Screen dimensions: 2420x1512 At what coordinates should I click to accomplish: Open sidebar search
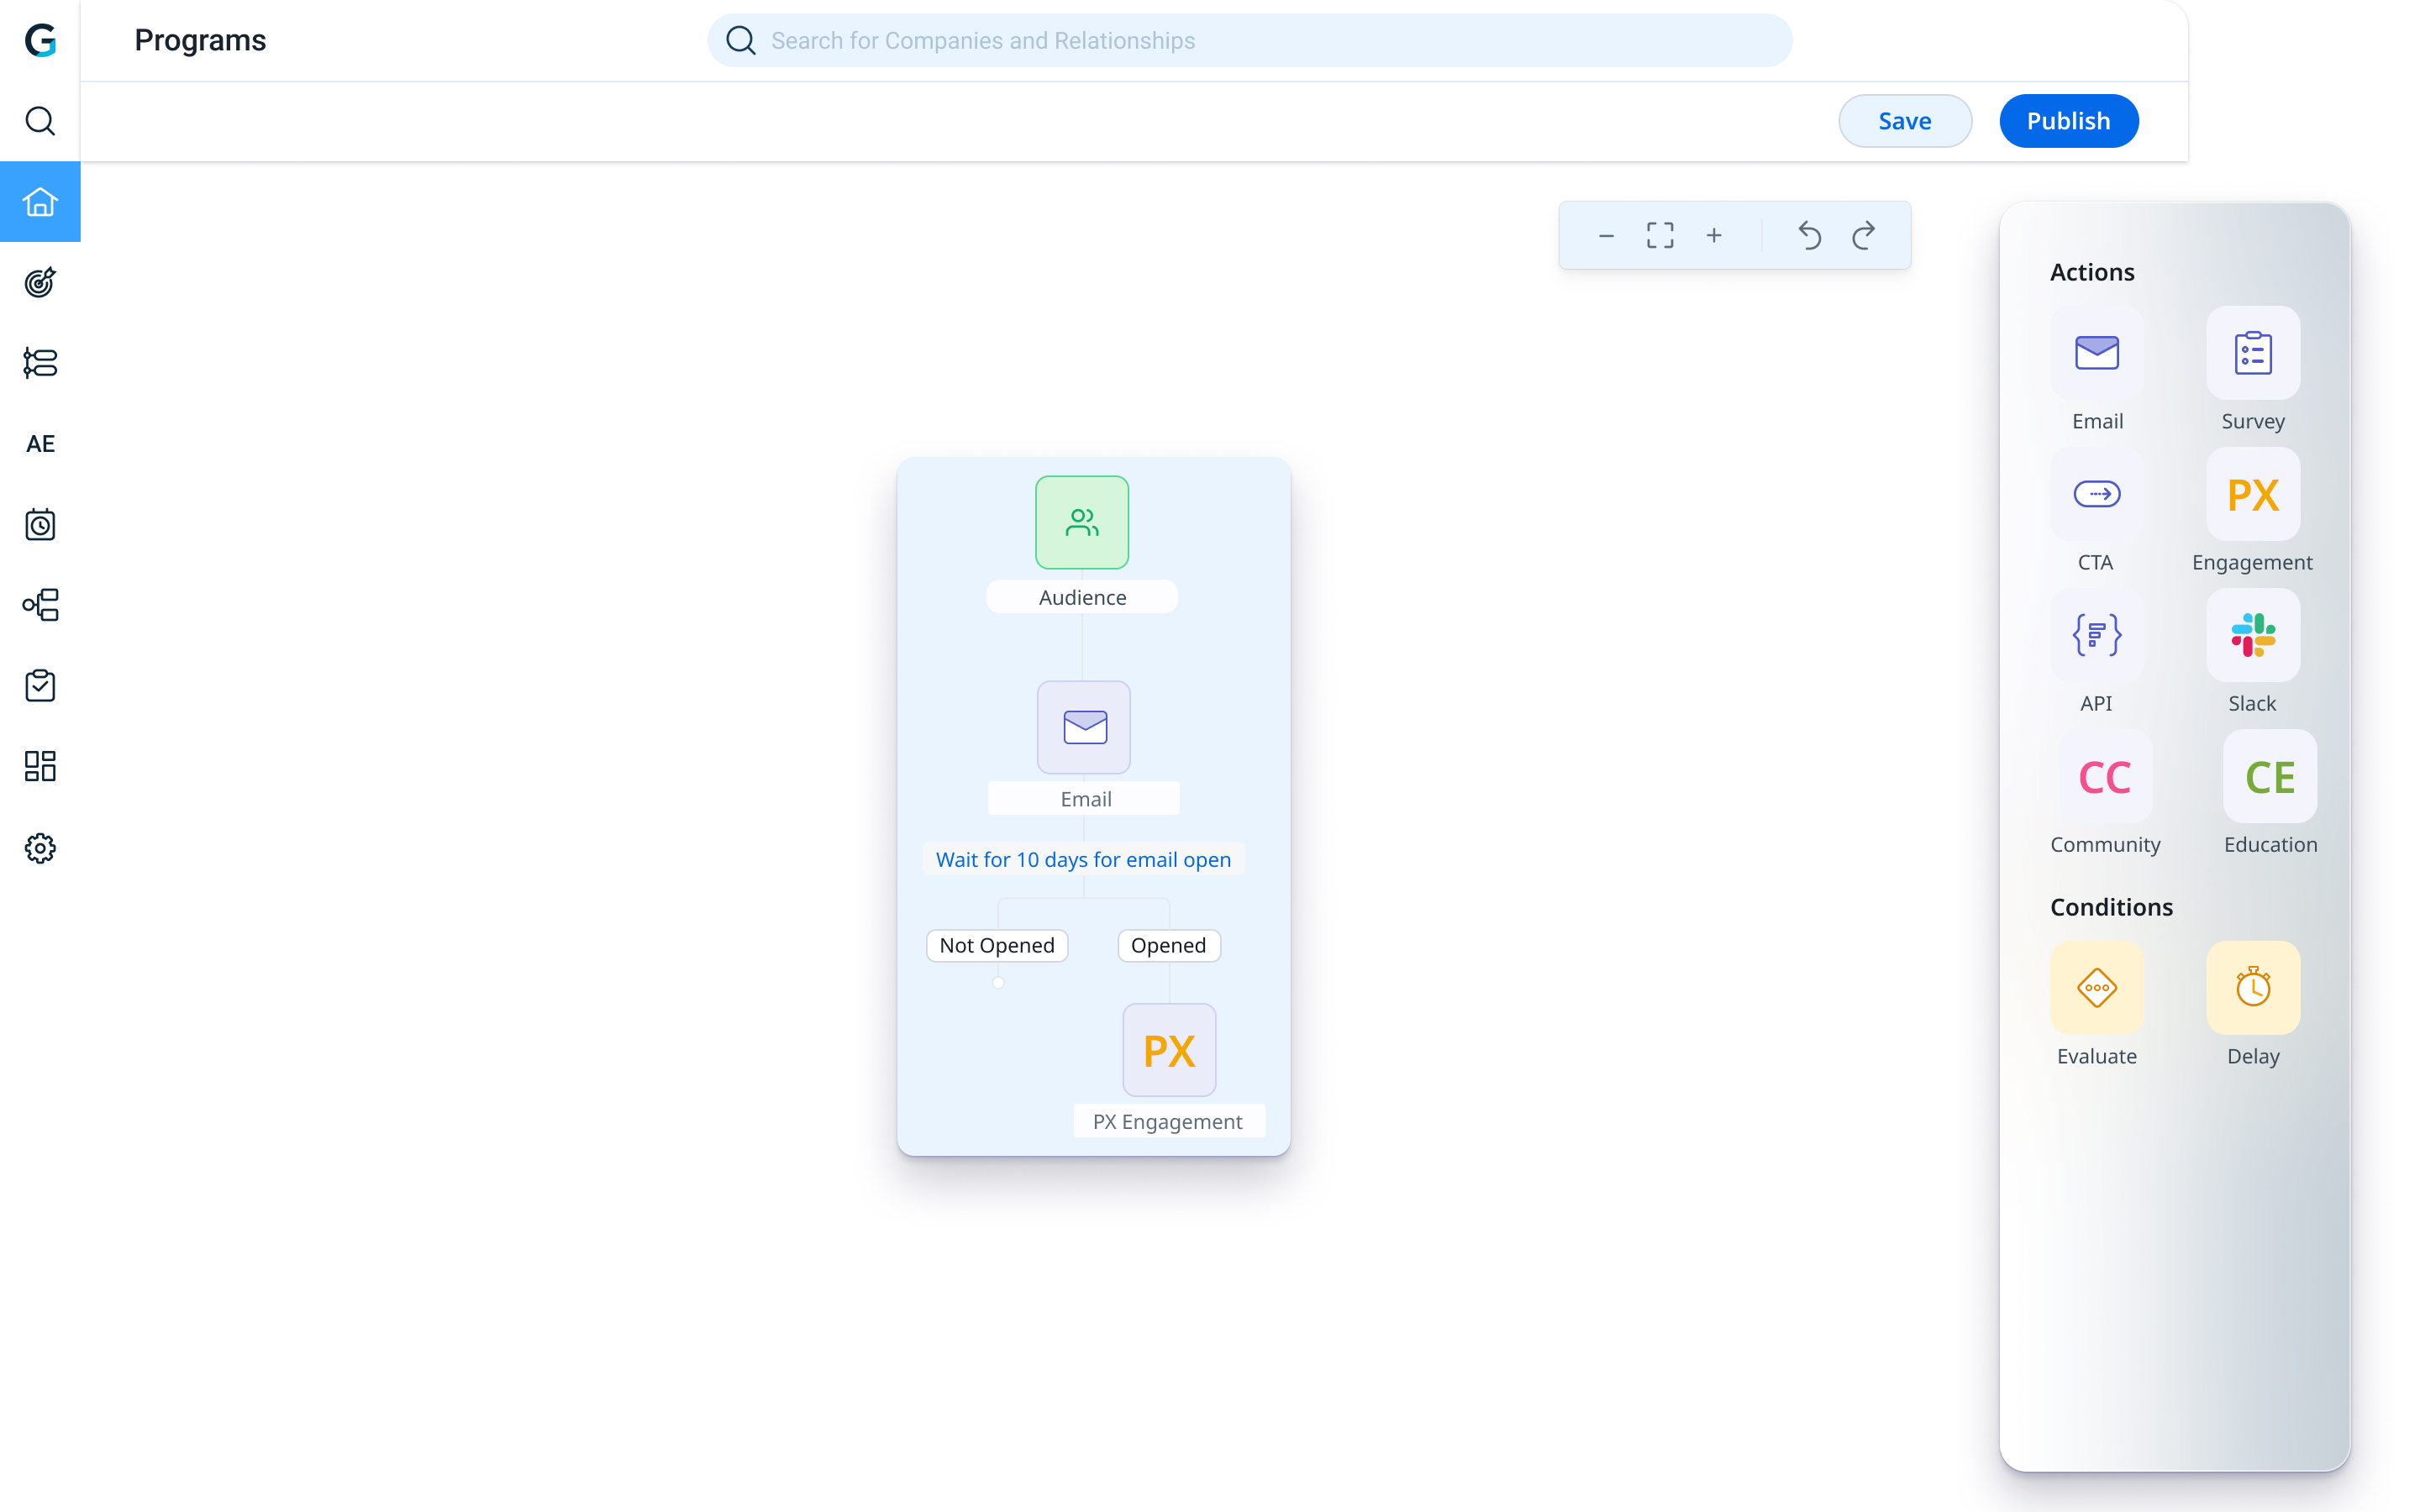click(40, 121)
